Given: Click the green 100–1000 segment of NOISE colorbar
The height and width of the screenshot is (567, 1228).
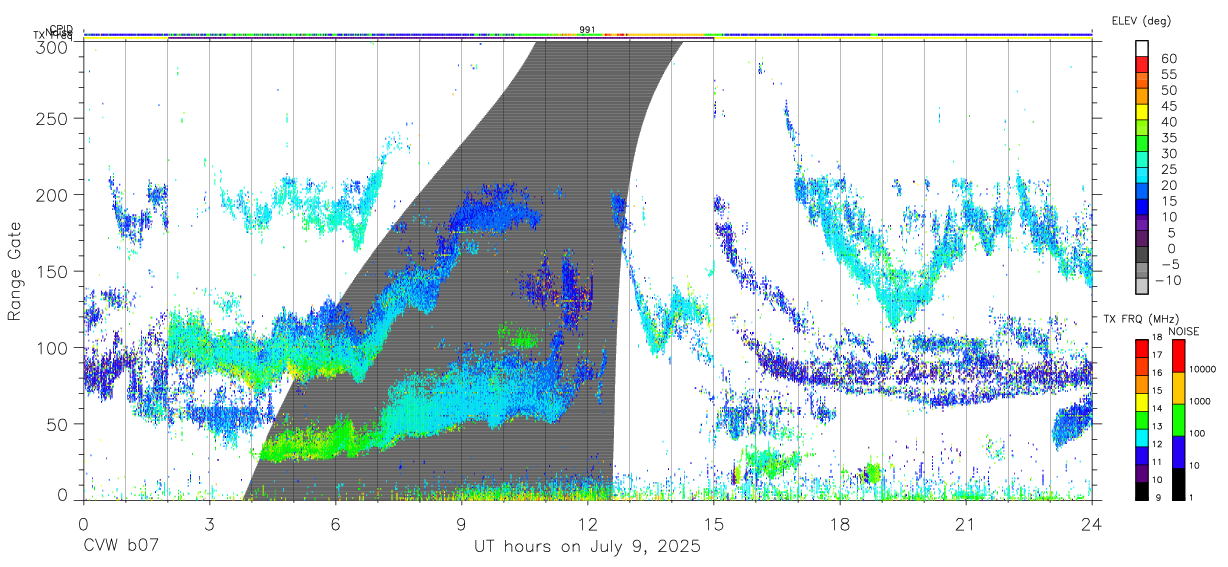Looking at the screenshot, I should coord(1177,420).
